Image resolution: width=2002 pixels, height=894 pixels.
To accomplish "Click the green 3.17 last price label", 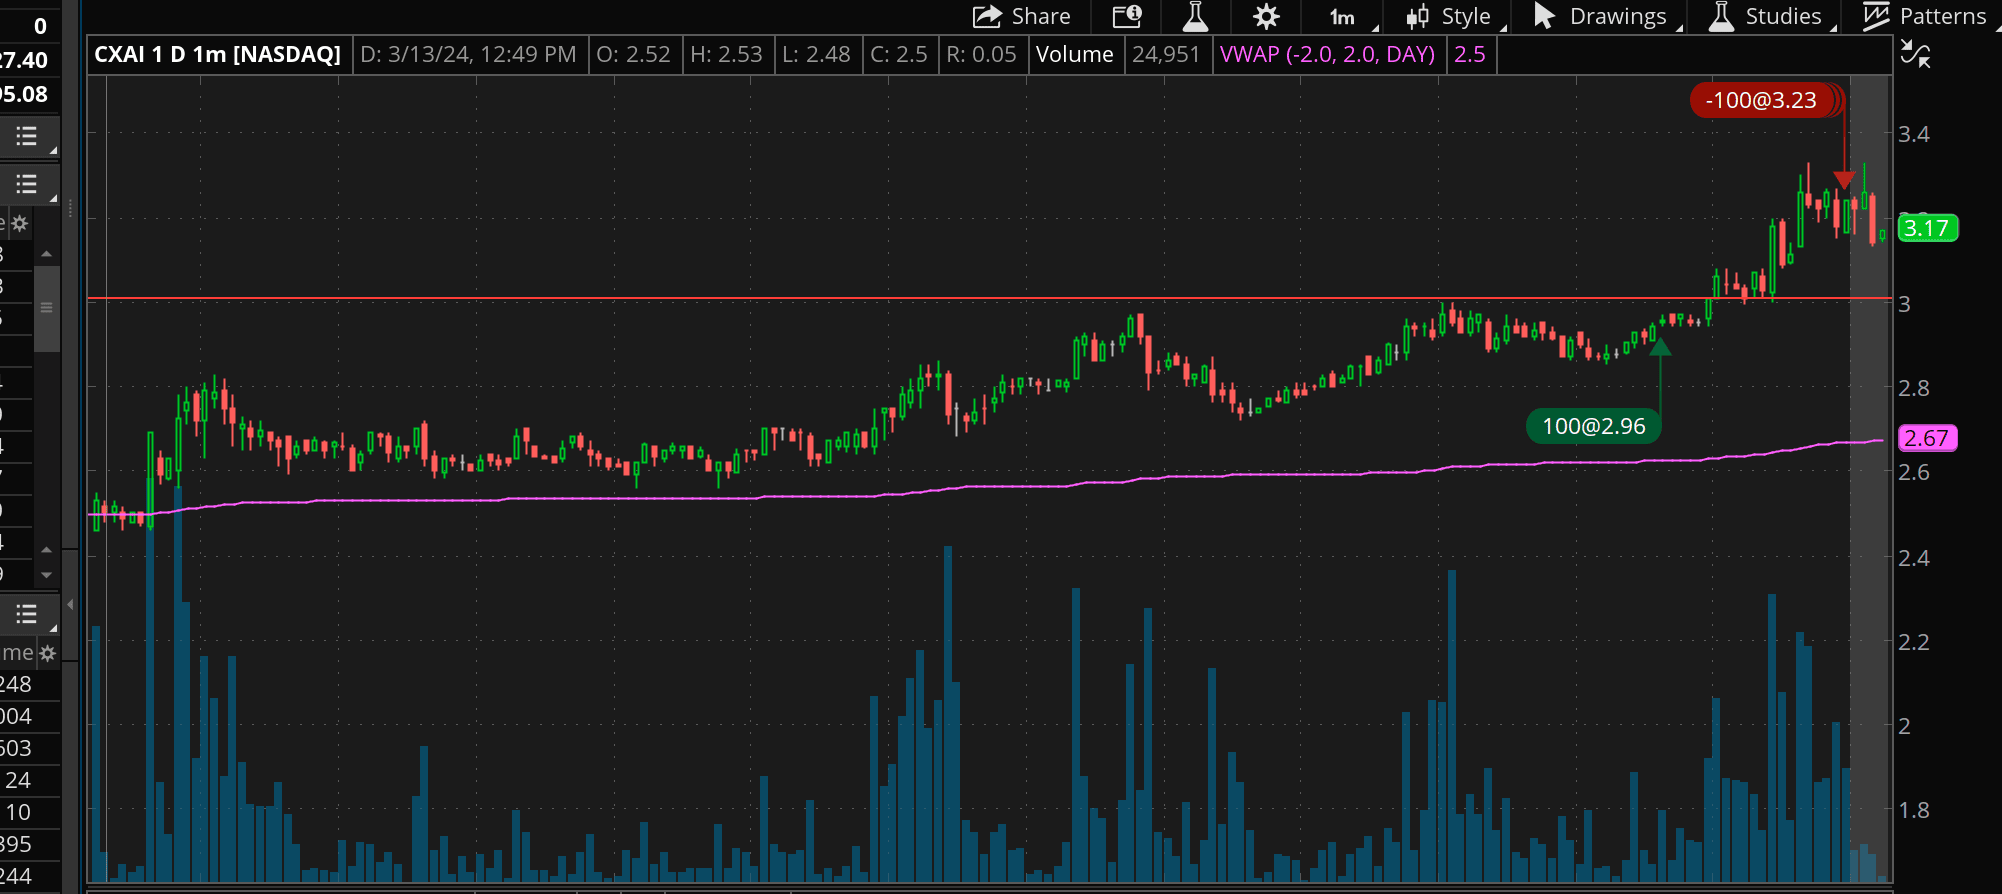I will coord(1927,228).
